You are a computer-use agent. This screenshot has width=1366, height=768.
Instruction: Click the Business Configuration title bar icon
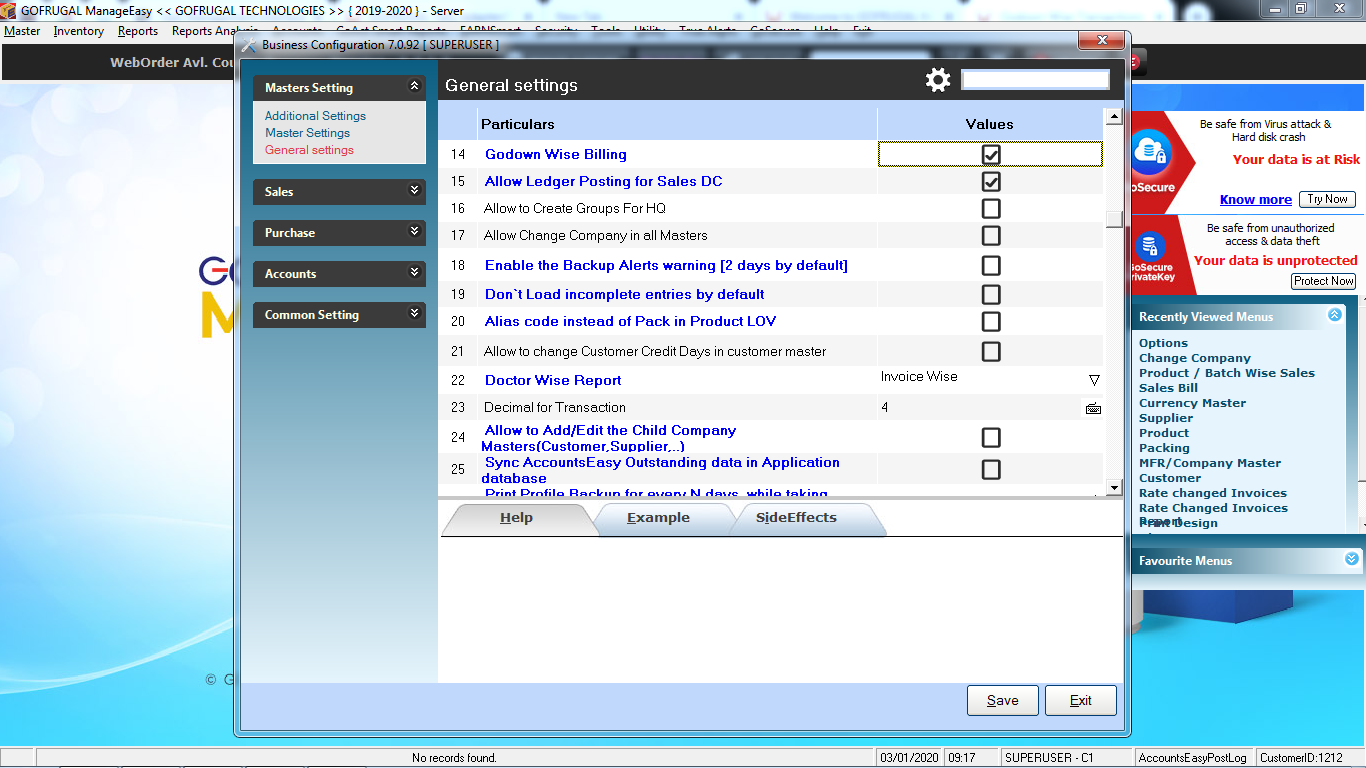[249, 45]
